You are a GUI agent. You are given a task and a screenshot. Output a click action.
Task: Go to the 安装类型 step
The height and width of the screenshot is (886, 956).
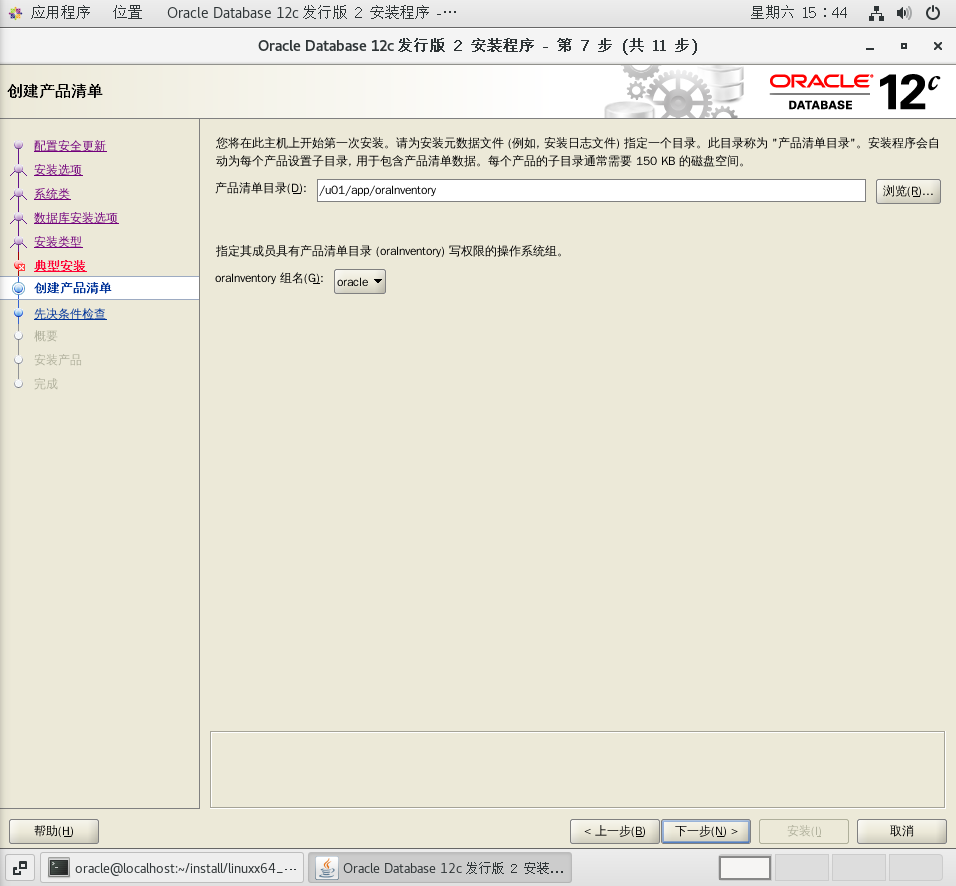click(58, 241)
